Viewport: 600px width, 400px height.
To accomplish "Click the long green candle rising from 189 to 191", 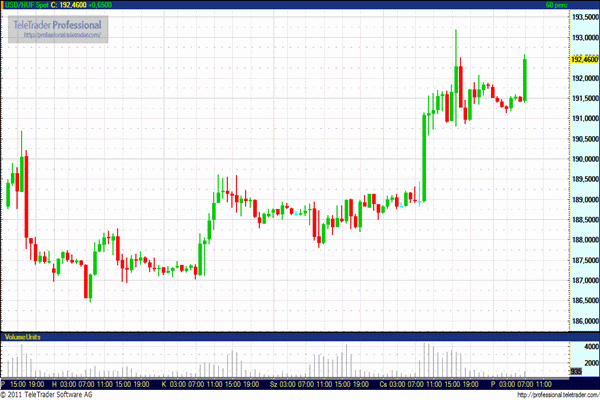I will (x=424, y=157).
